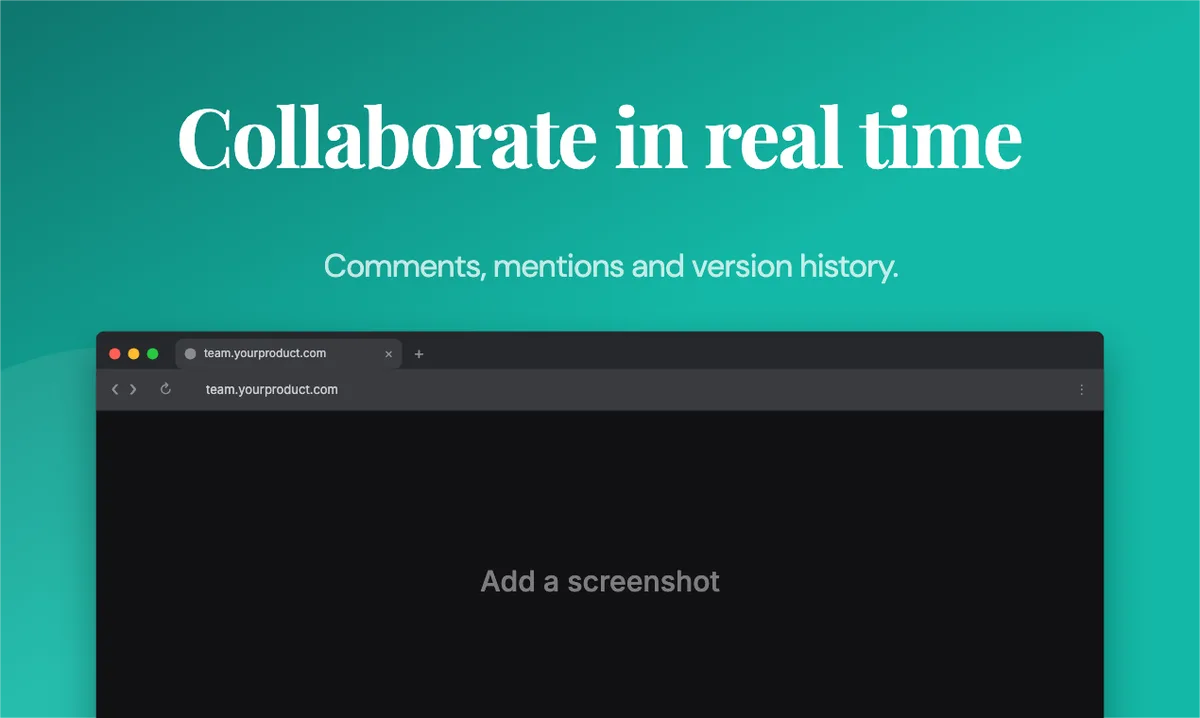Open the three-dot browser menu
1200x718 pixels.
point(1081,390)
